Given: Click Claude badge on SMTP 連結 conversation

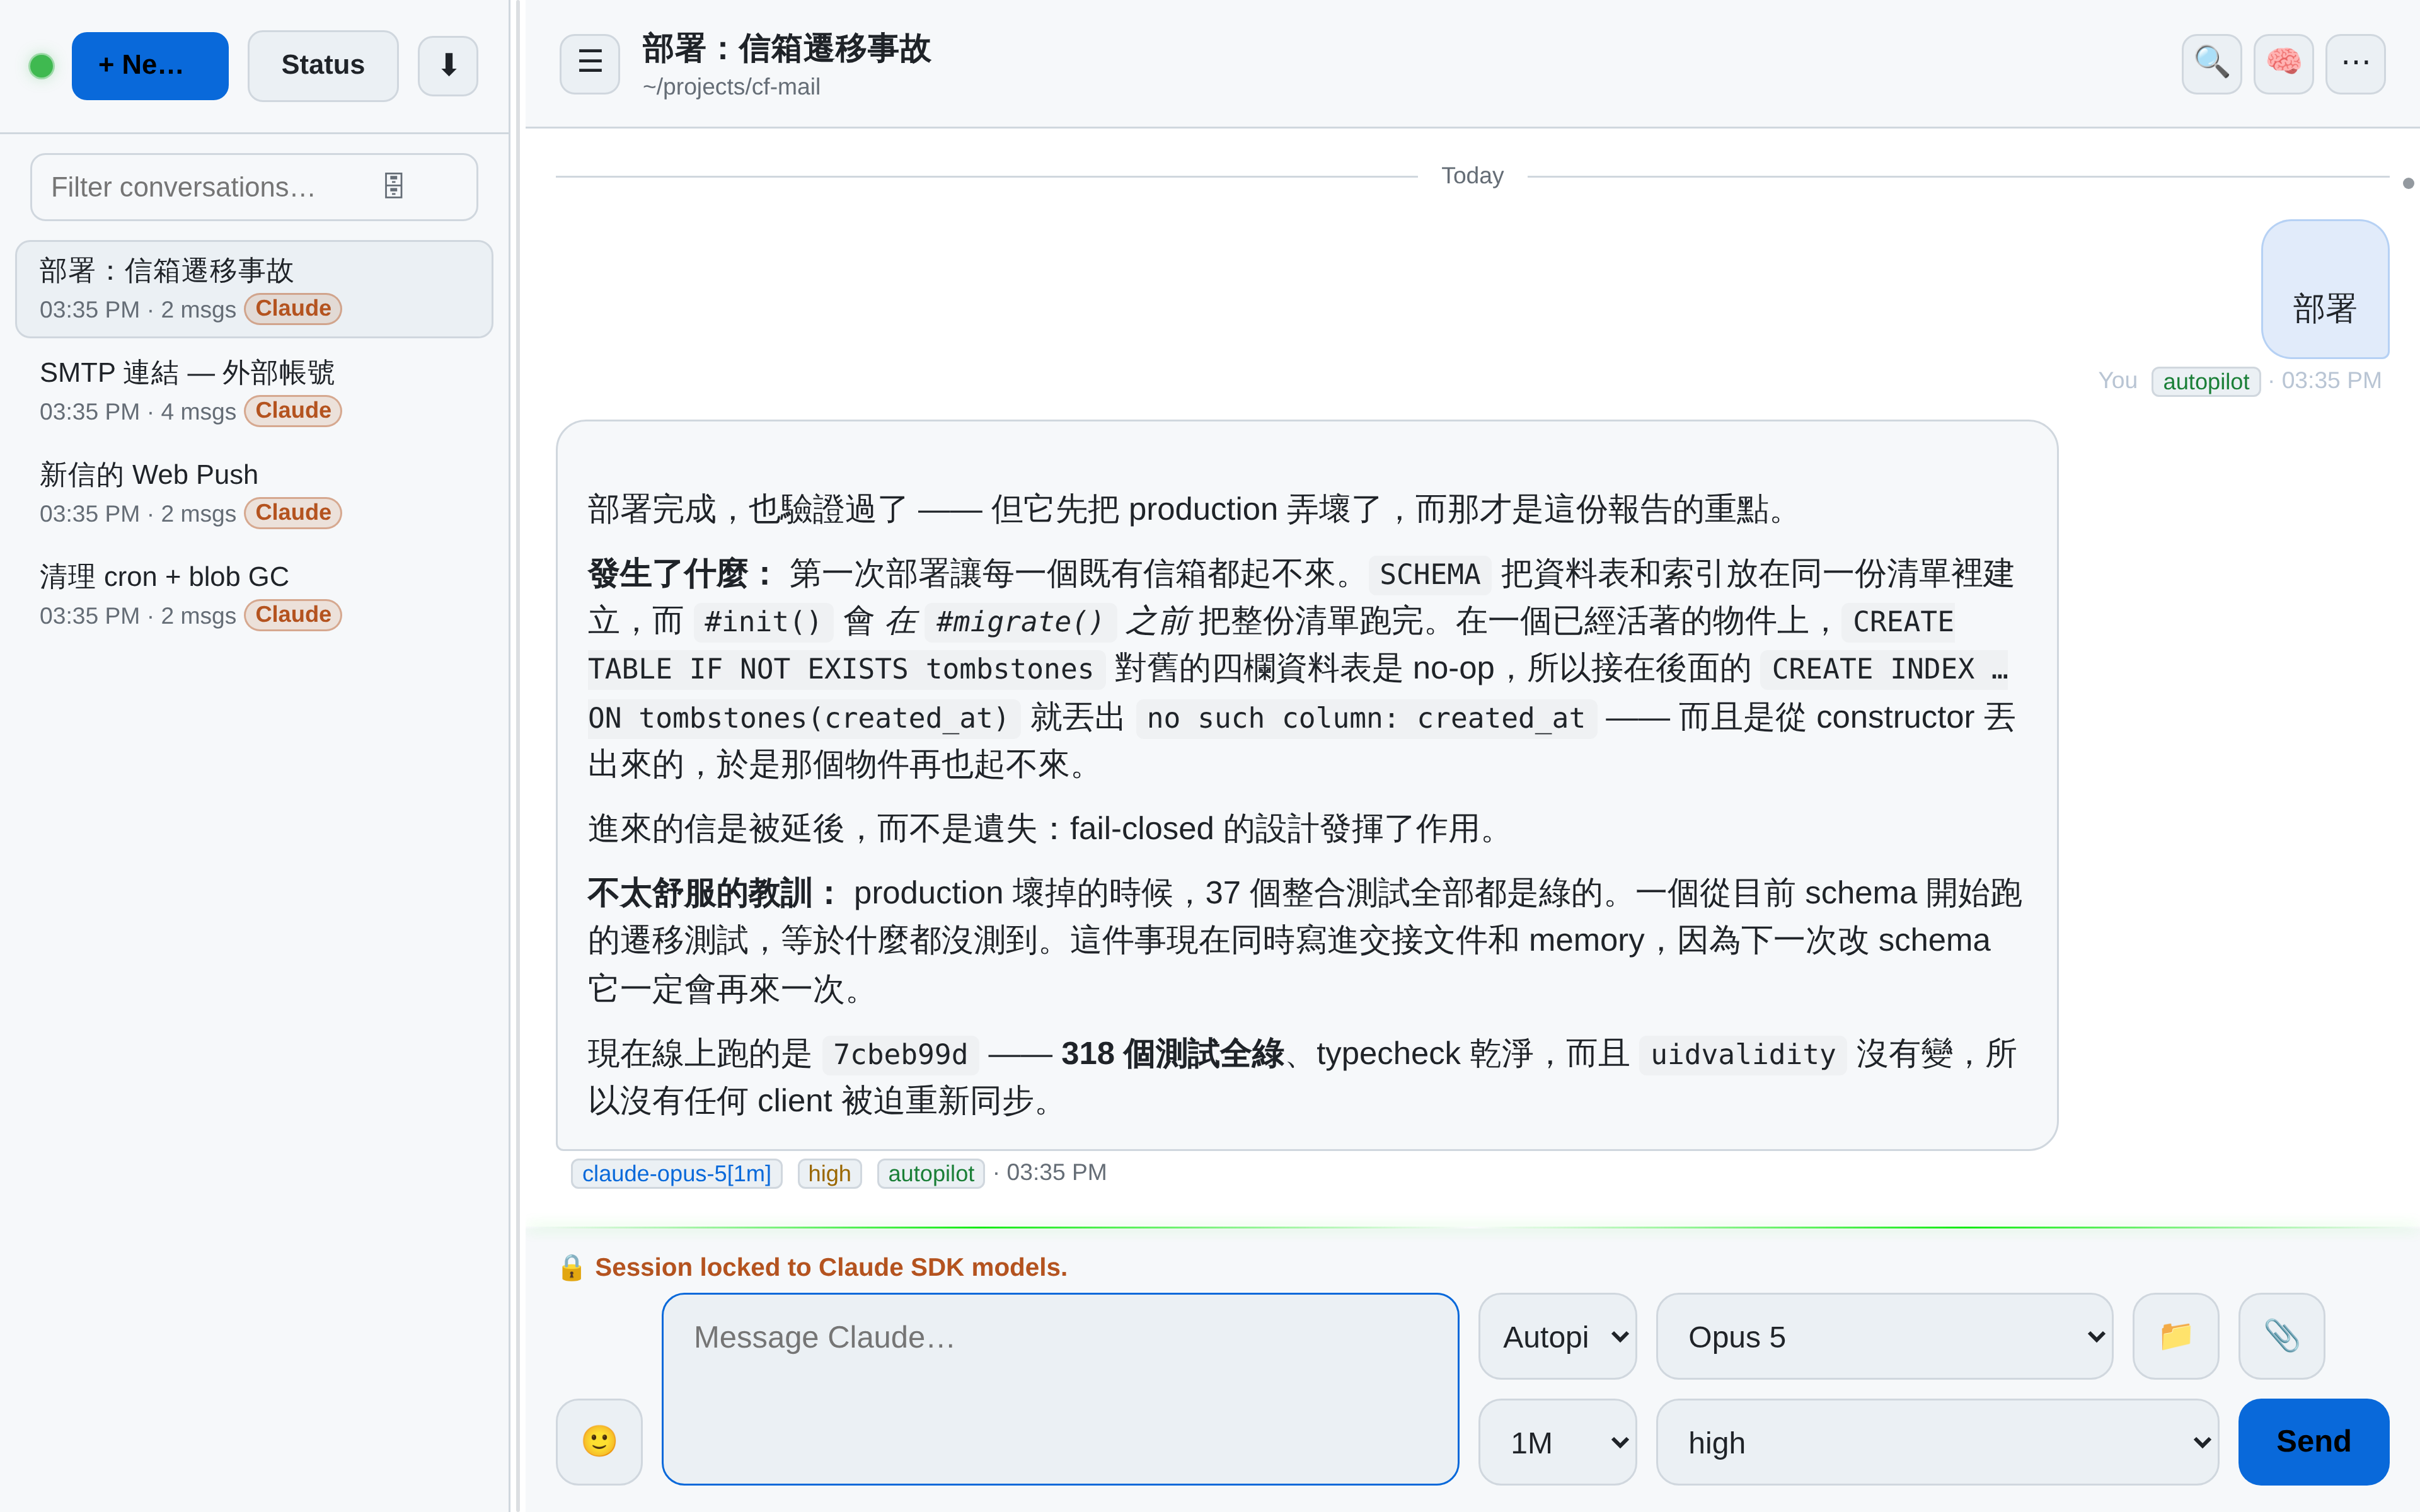Looking at the screenshot, I should click(x=293, y=411).
